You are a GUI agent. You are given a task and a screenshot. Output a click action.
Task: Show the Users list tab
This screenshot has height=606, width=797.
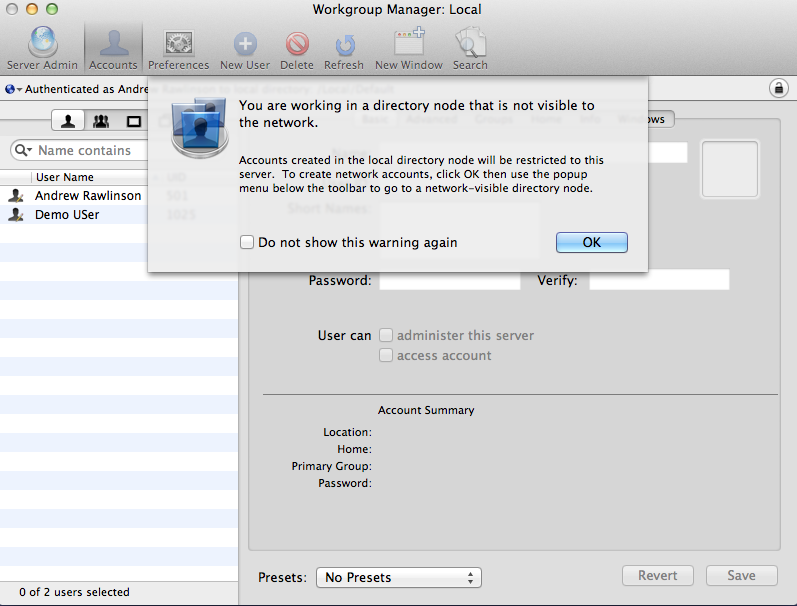point(68,121)
